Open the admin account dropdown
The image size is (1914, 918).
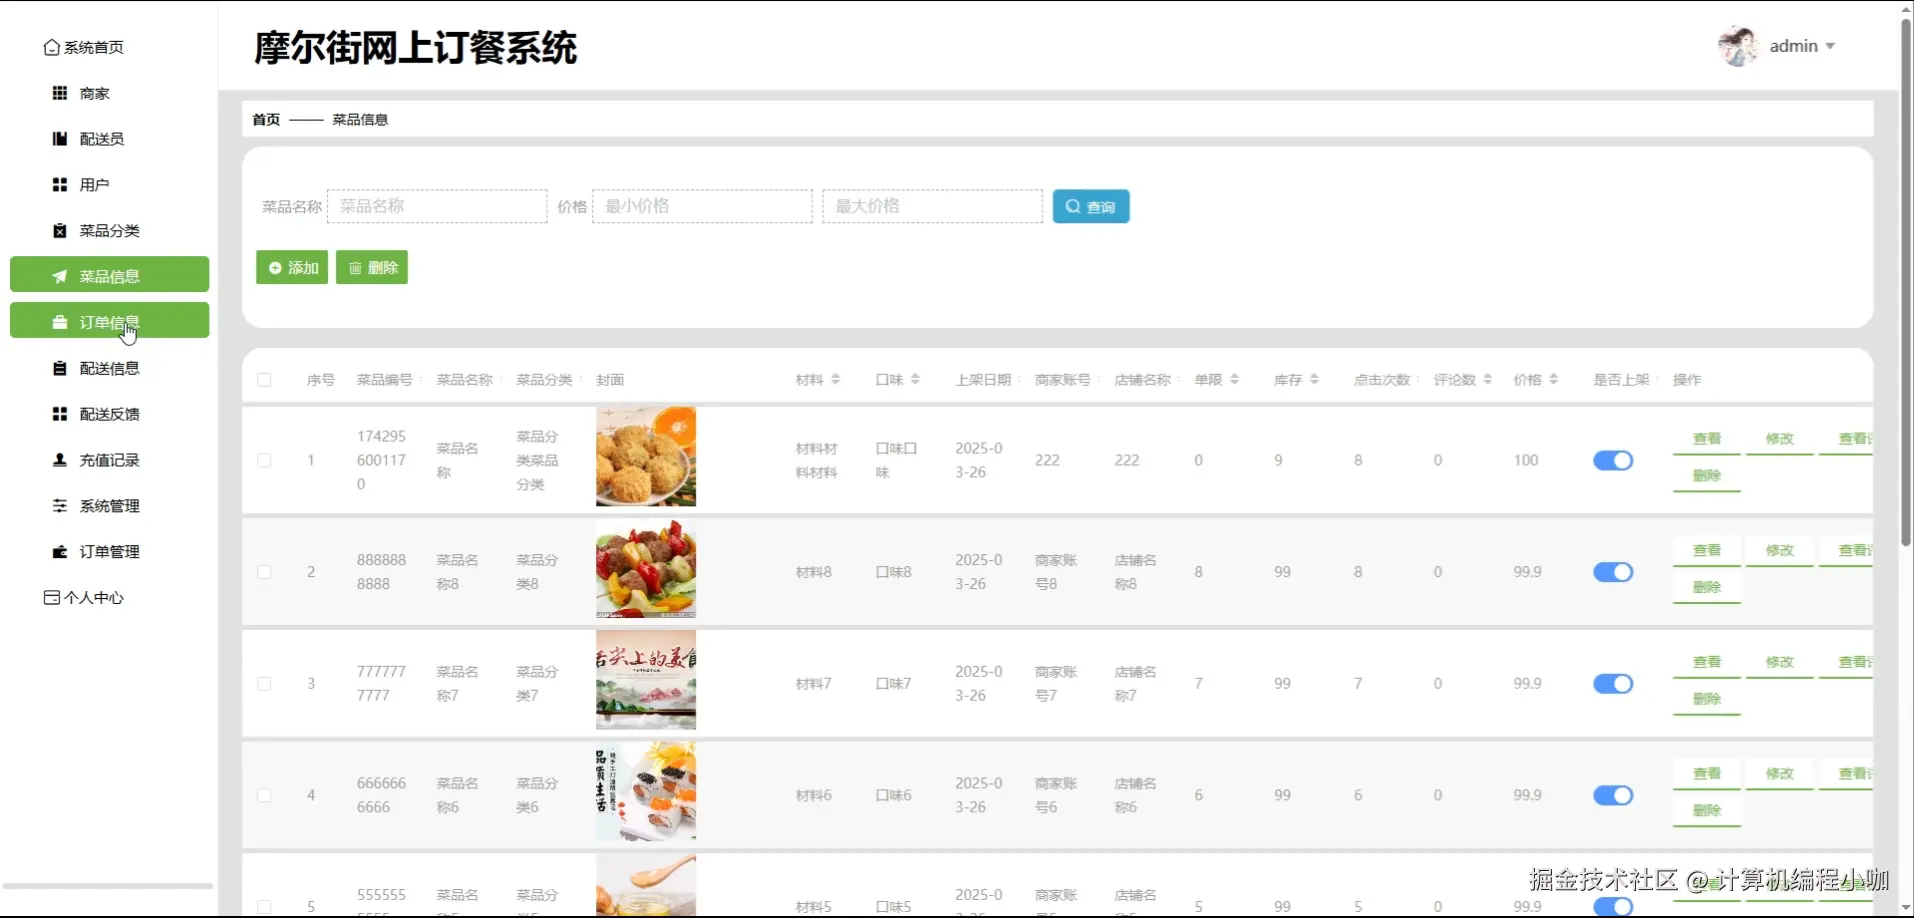click(x=1797, y=45)
